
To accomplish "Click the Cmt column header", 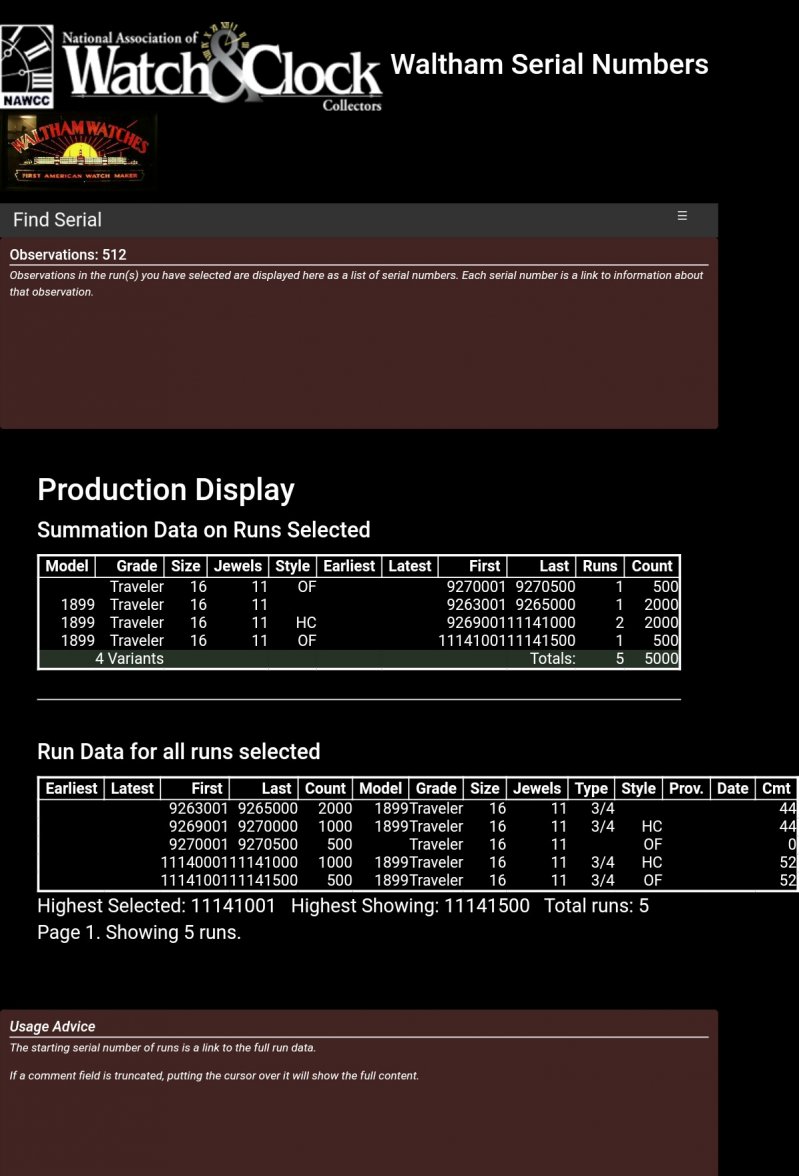I will point(776,788).
